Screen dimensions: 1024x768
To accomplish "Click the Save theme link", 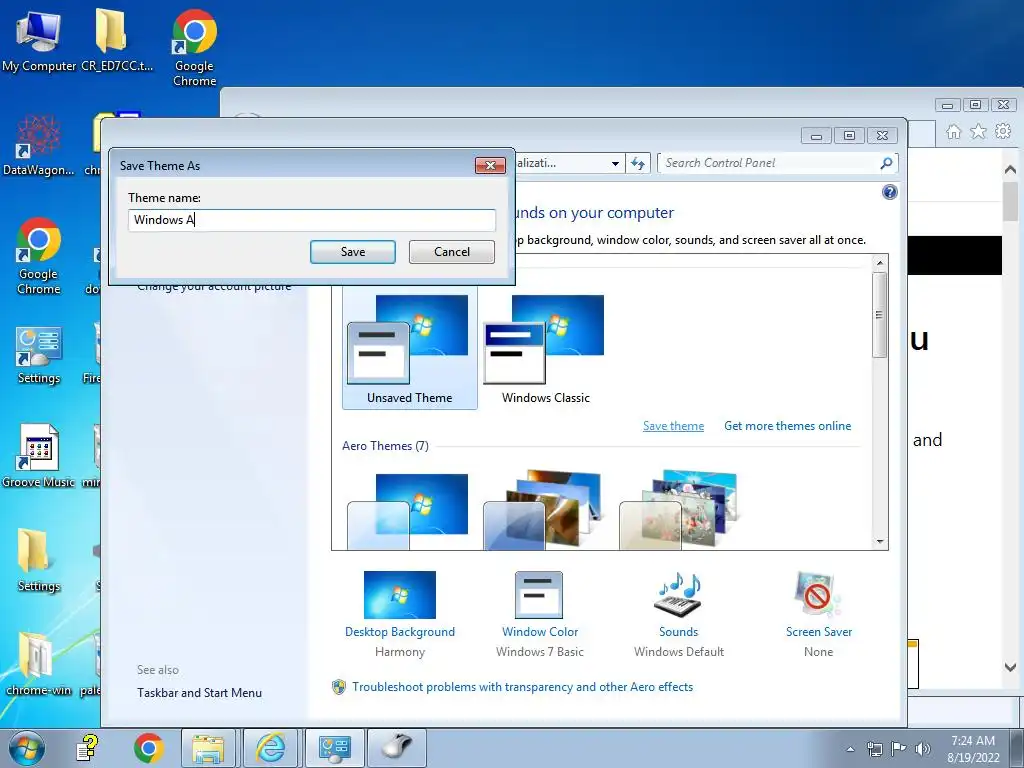I will 673,426.
